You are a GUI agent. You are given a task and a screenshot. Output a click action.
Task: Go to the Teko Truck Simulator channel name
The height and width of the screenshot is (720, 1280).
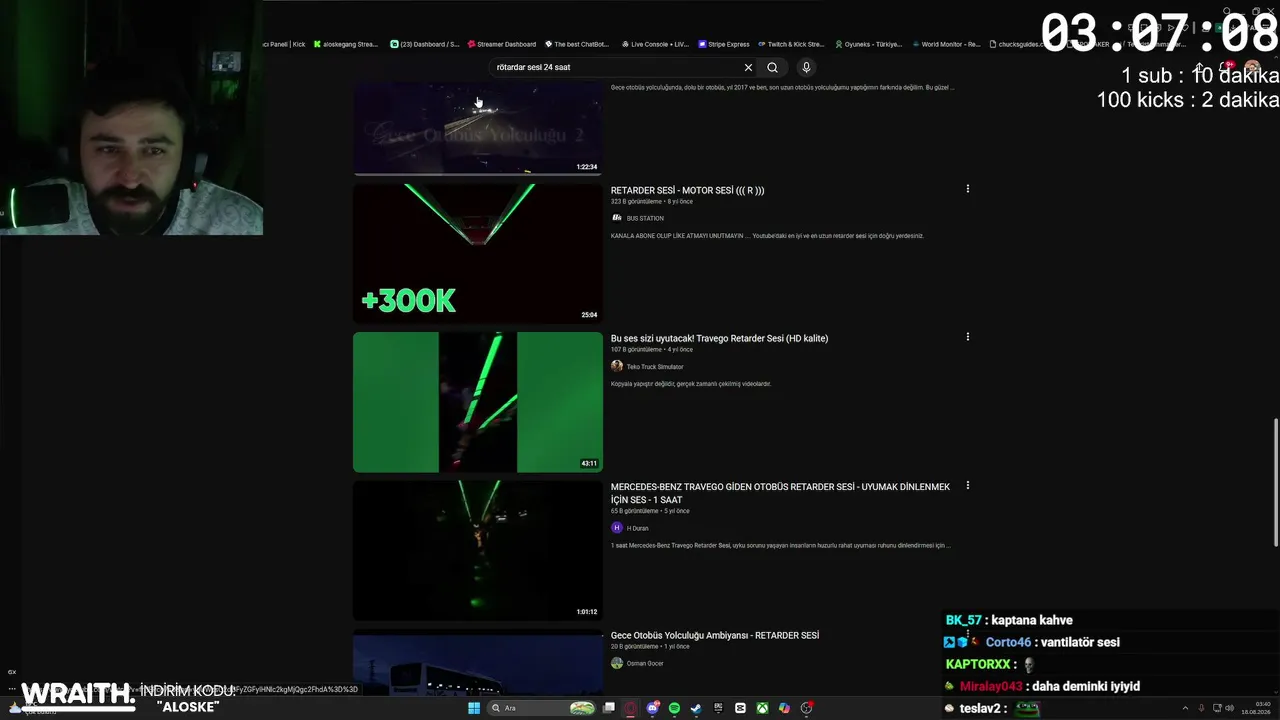[655, 367]
